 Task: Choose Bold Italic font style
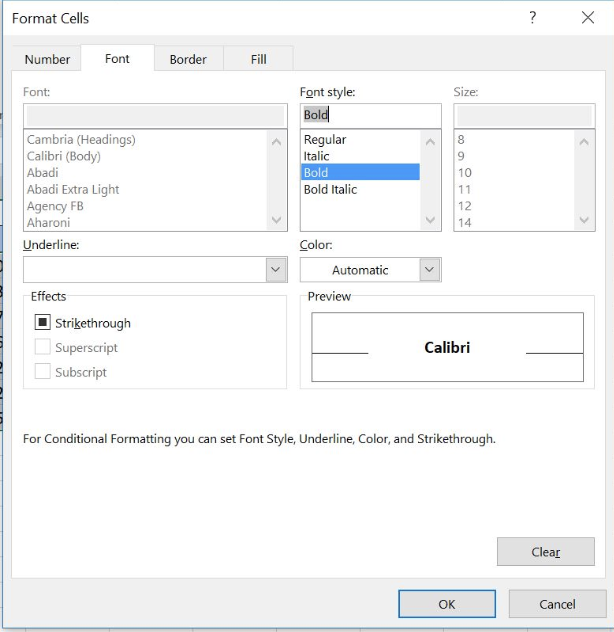pyautogui.click(x=360, y=189)
